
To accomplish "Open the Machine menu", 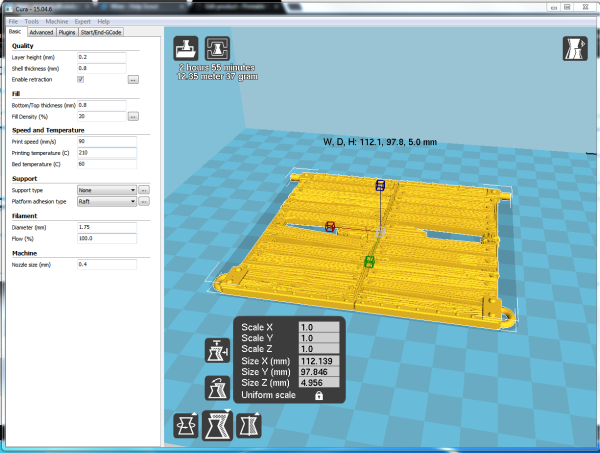I will click(57, 21).
